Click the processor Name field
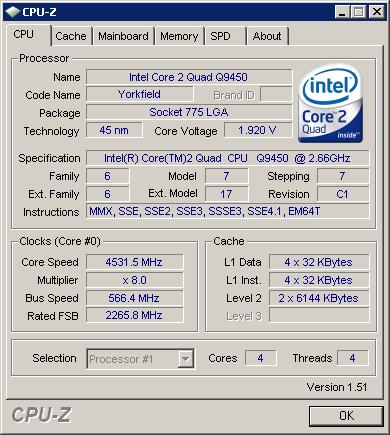This screenshot has width=390, height=435. point(189,77)
